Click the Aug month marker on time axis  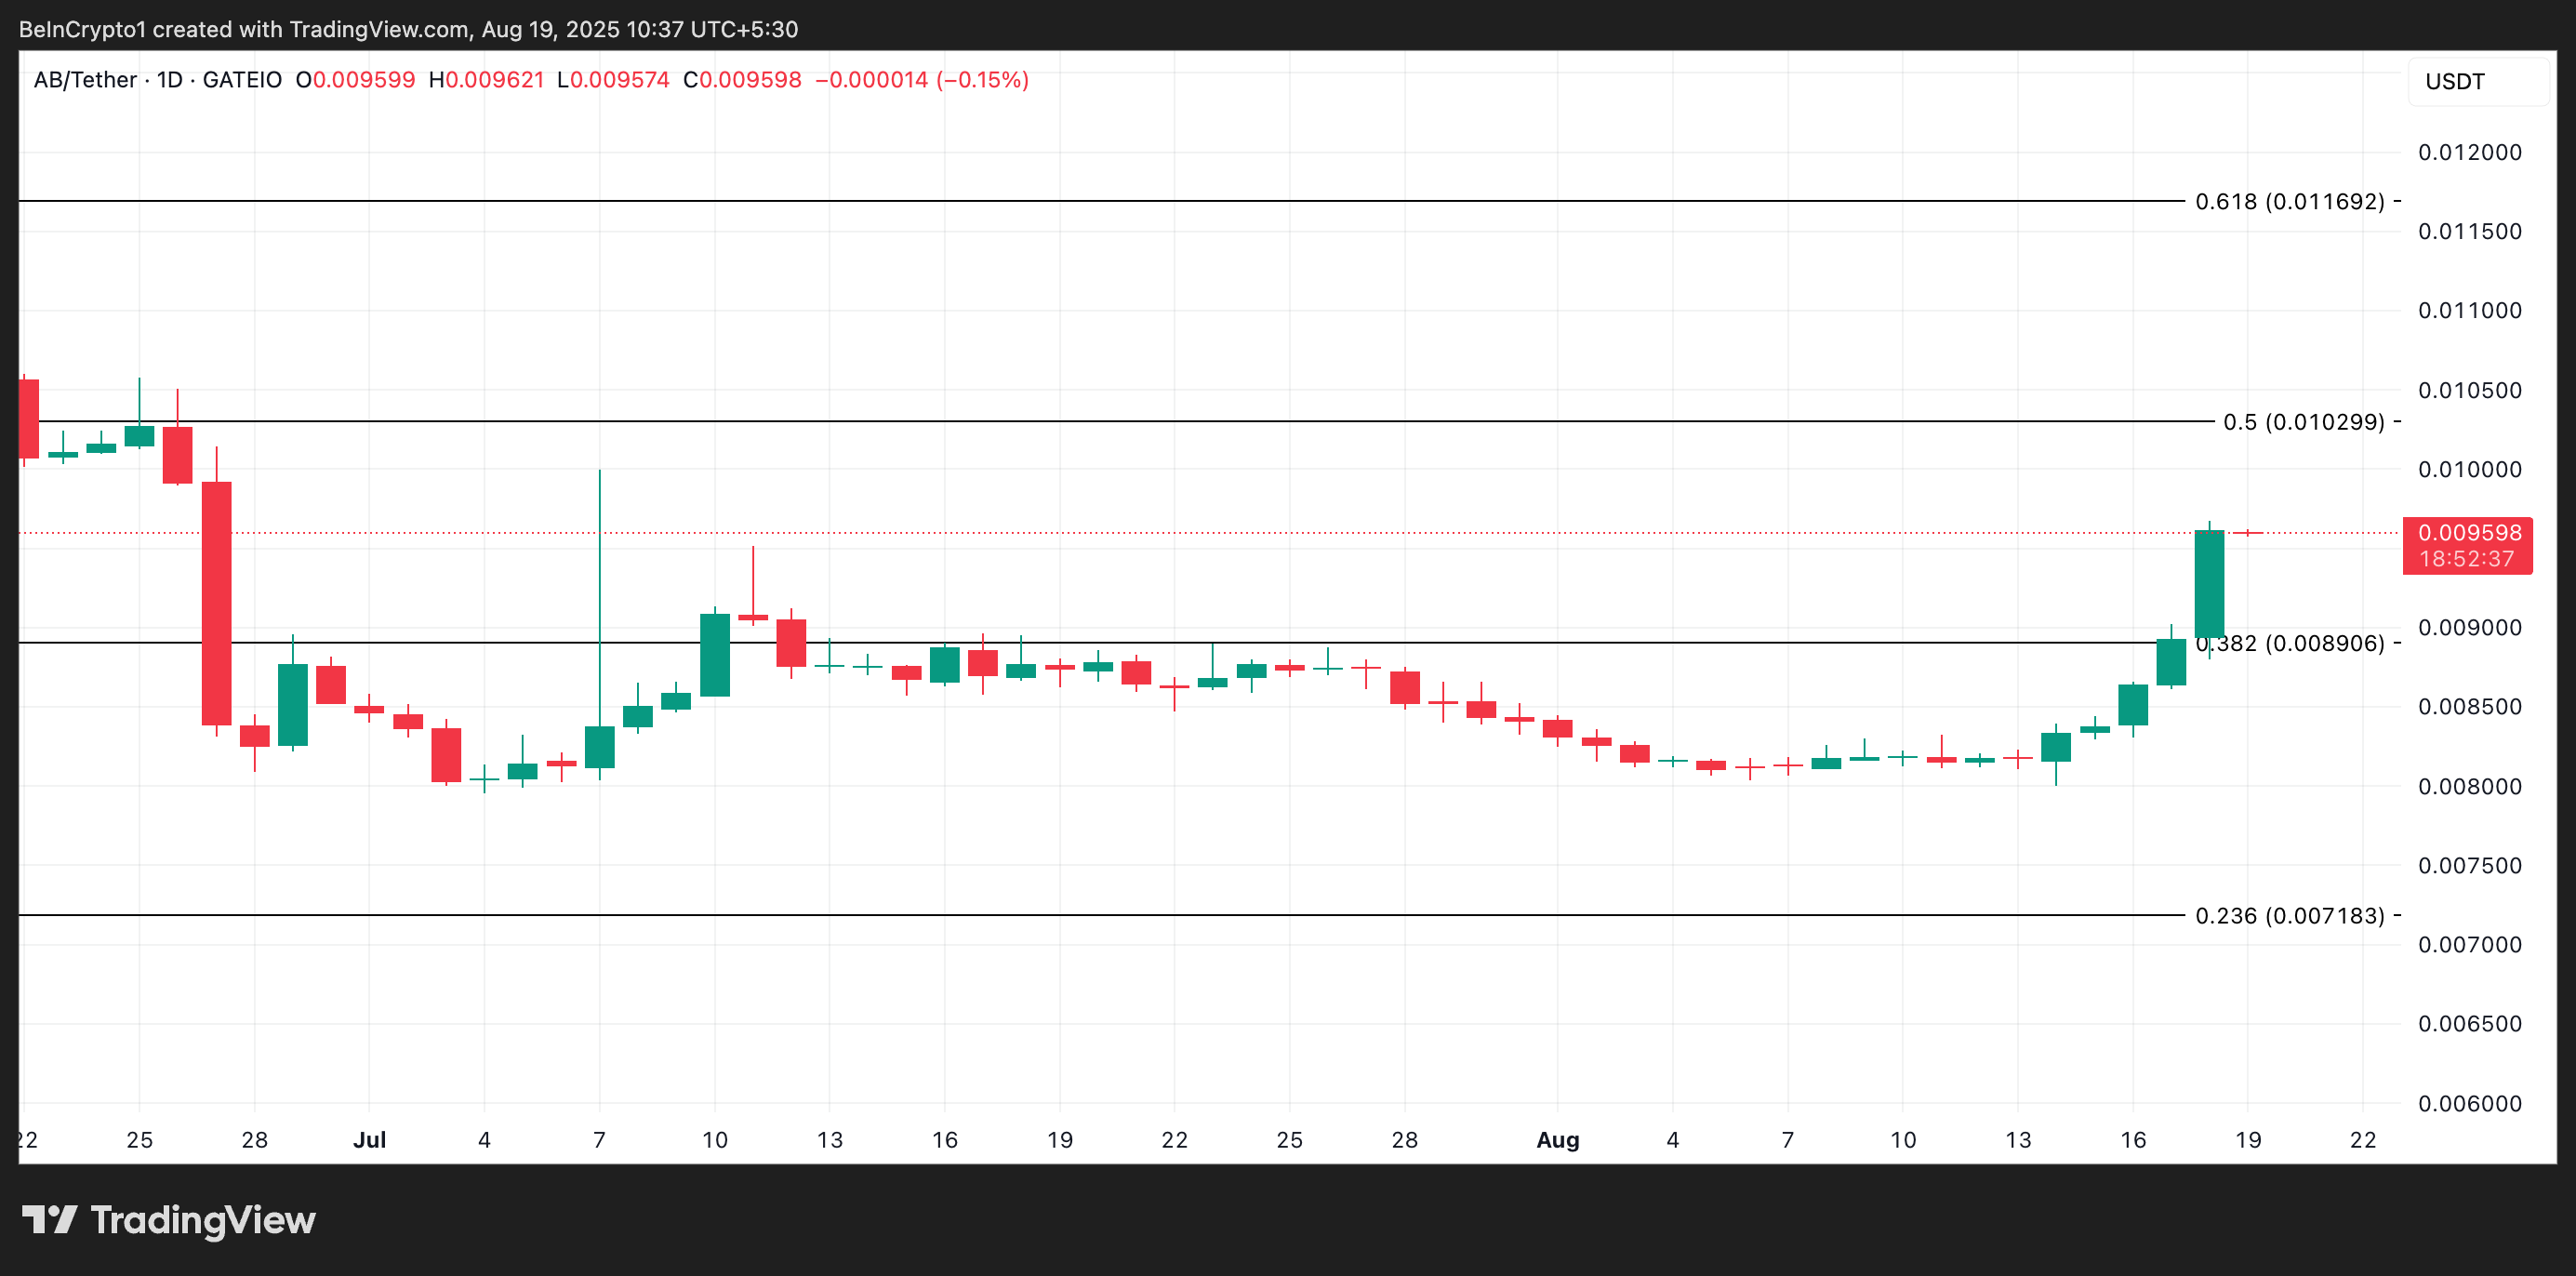point(1557,1140)
